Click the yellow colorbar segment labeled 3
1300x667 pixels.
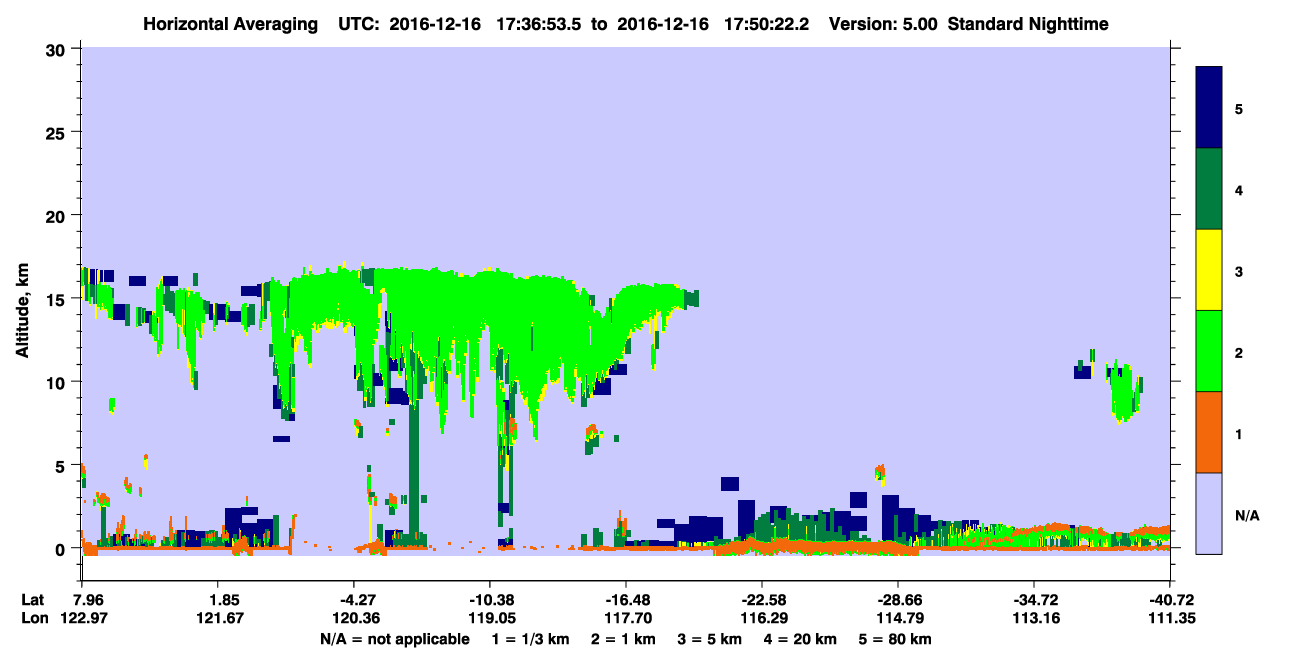click(1209, 270)
